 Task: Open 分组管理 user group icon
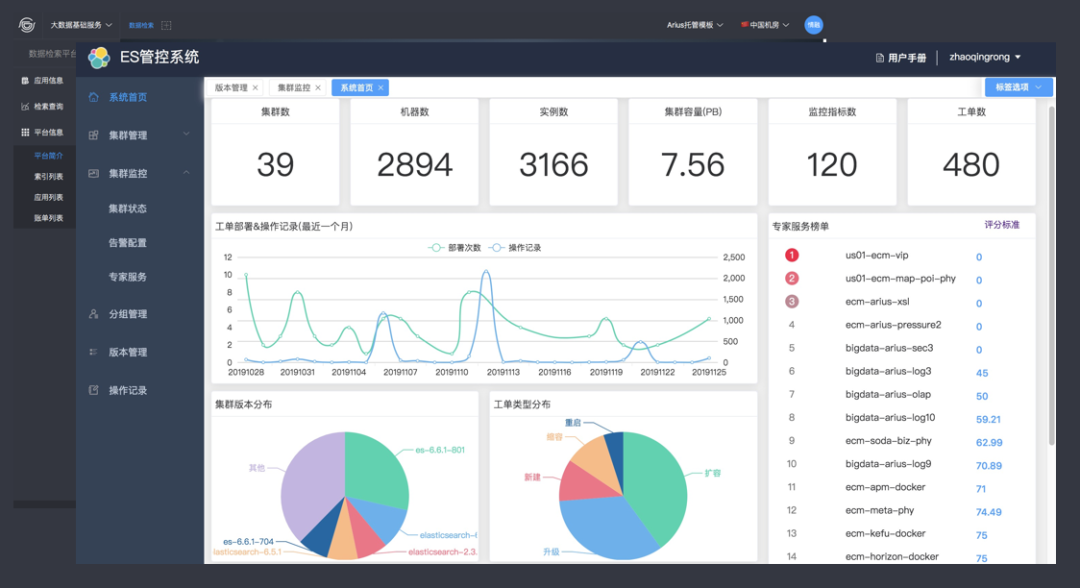coord(94,314)
